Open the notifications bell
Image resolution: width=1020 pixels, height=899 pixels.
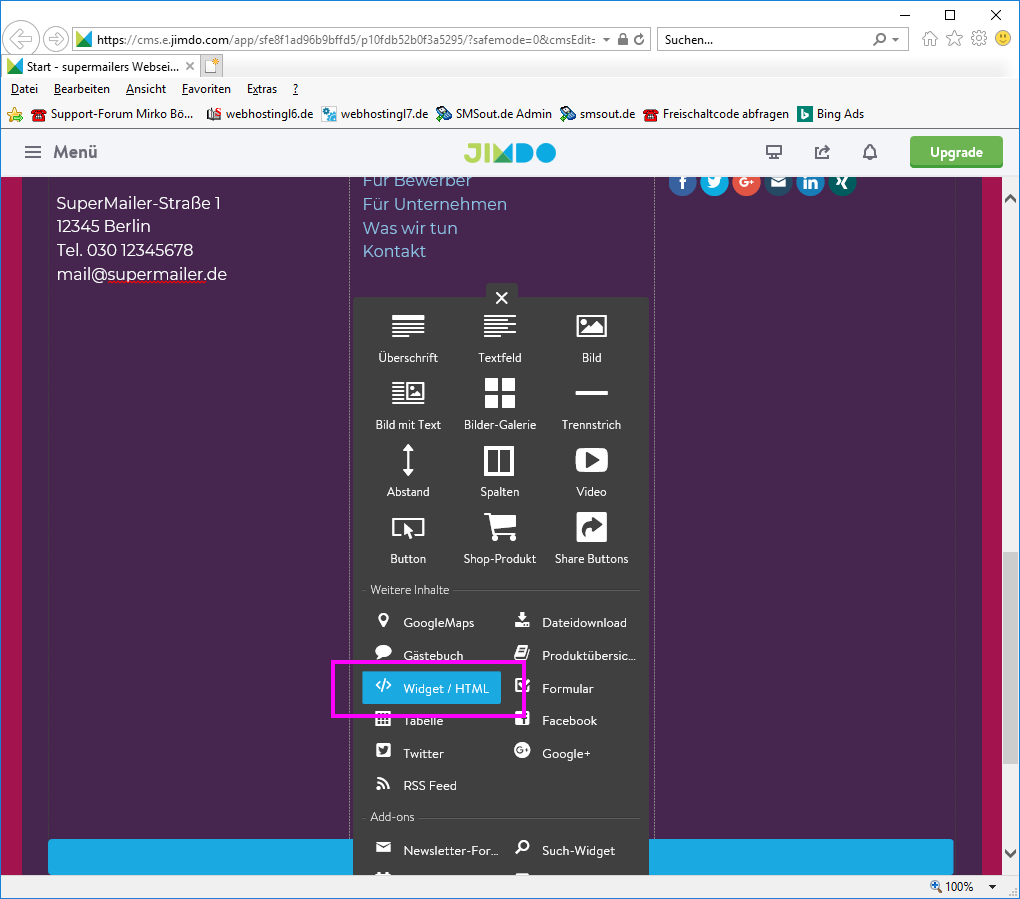(870, 152)
